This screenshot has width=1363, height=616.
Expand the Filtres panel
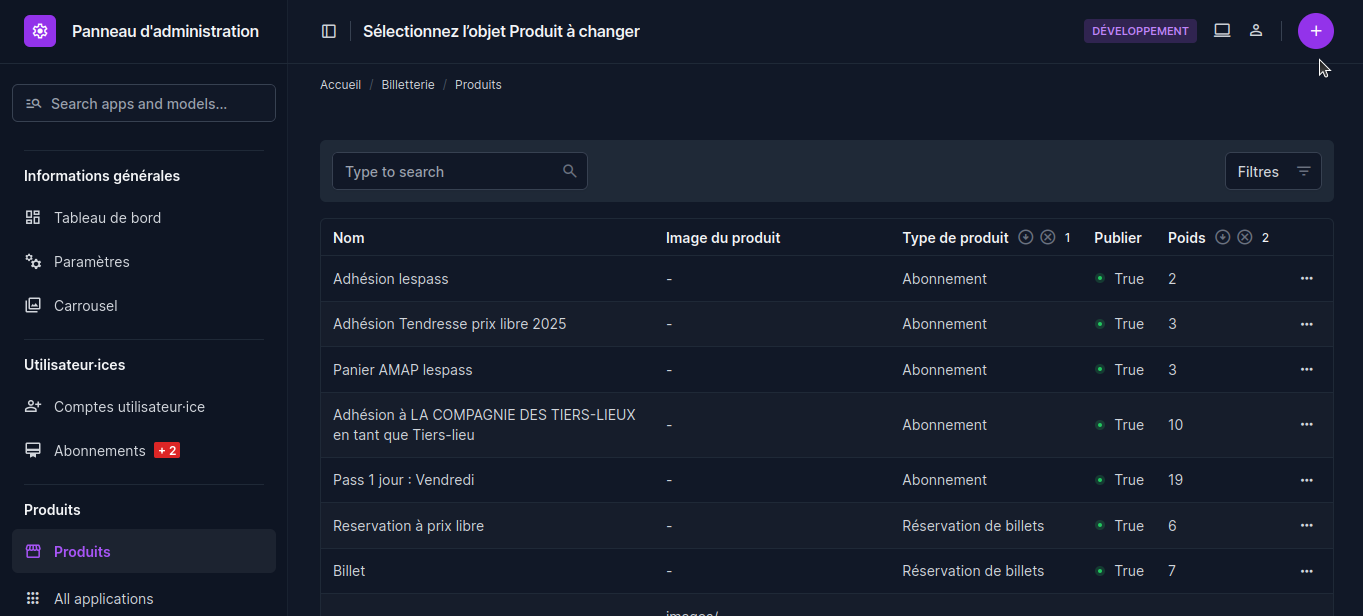pos(1273,172)
